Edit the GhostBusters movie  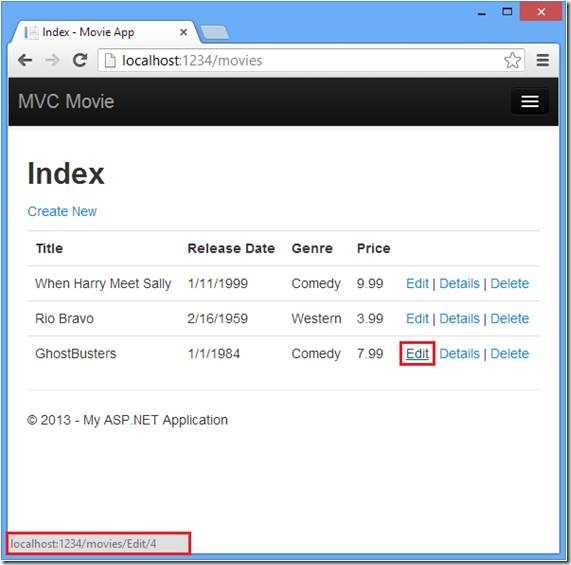pyautogui.click(x=417, y=353)
